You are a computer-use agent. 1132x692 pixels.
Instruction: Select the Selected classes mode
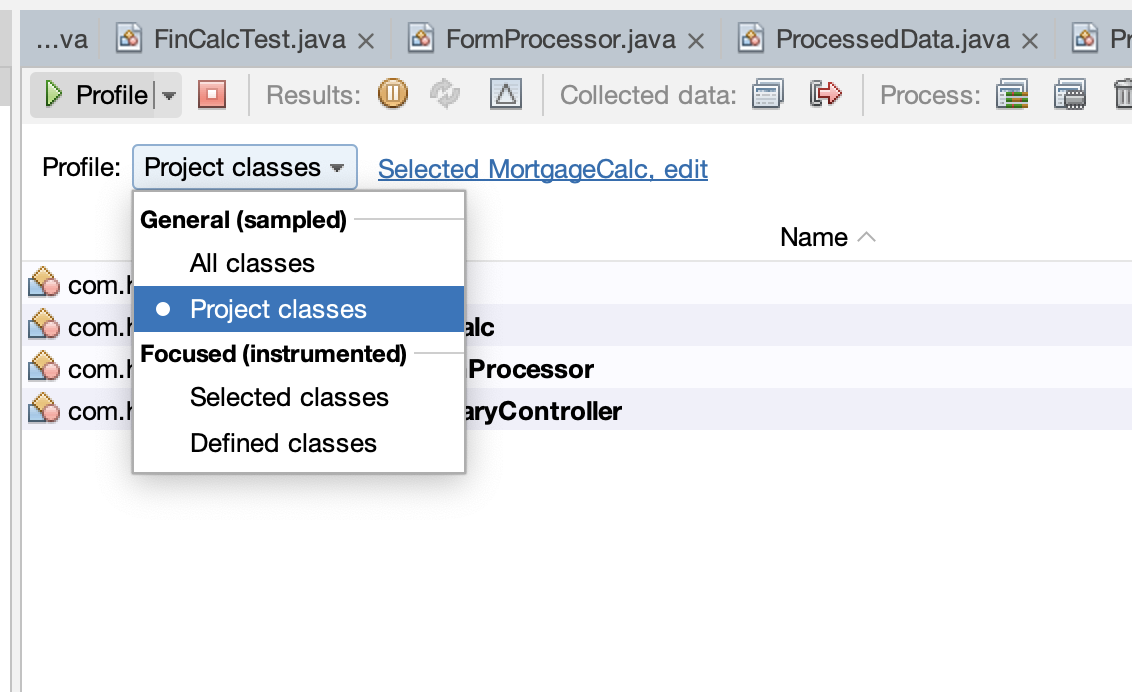pyautogui.click(x=289, y=397)
